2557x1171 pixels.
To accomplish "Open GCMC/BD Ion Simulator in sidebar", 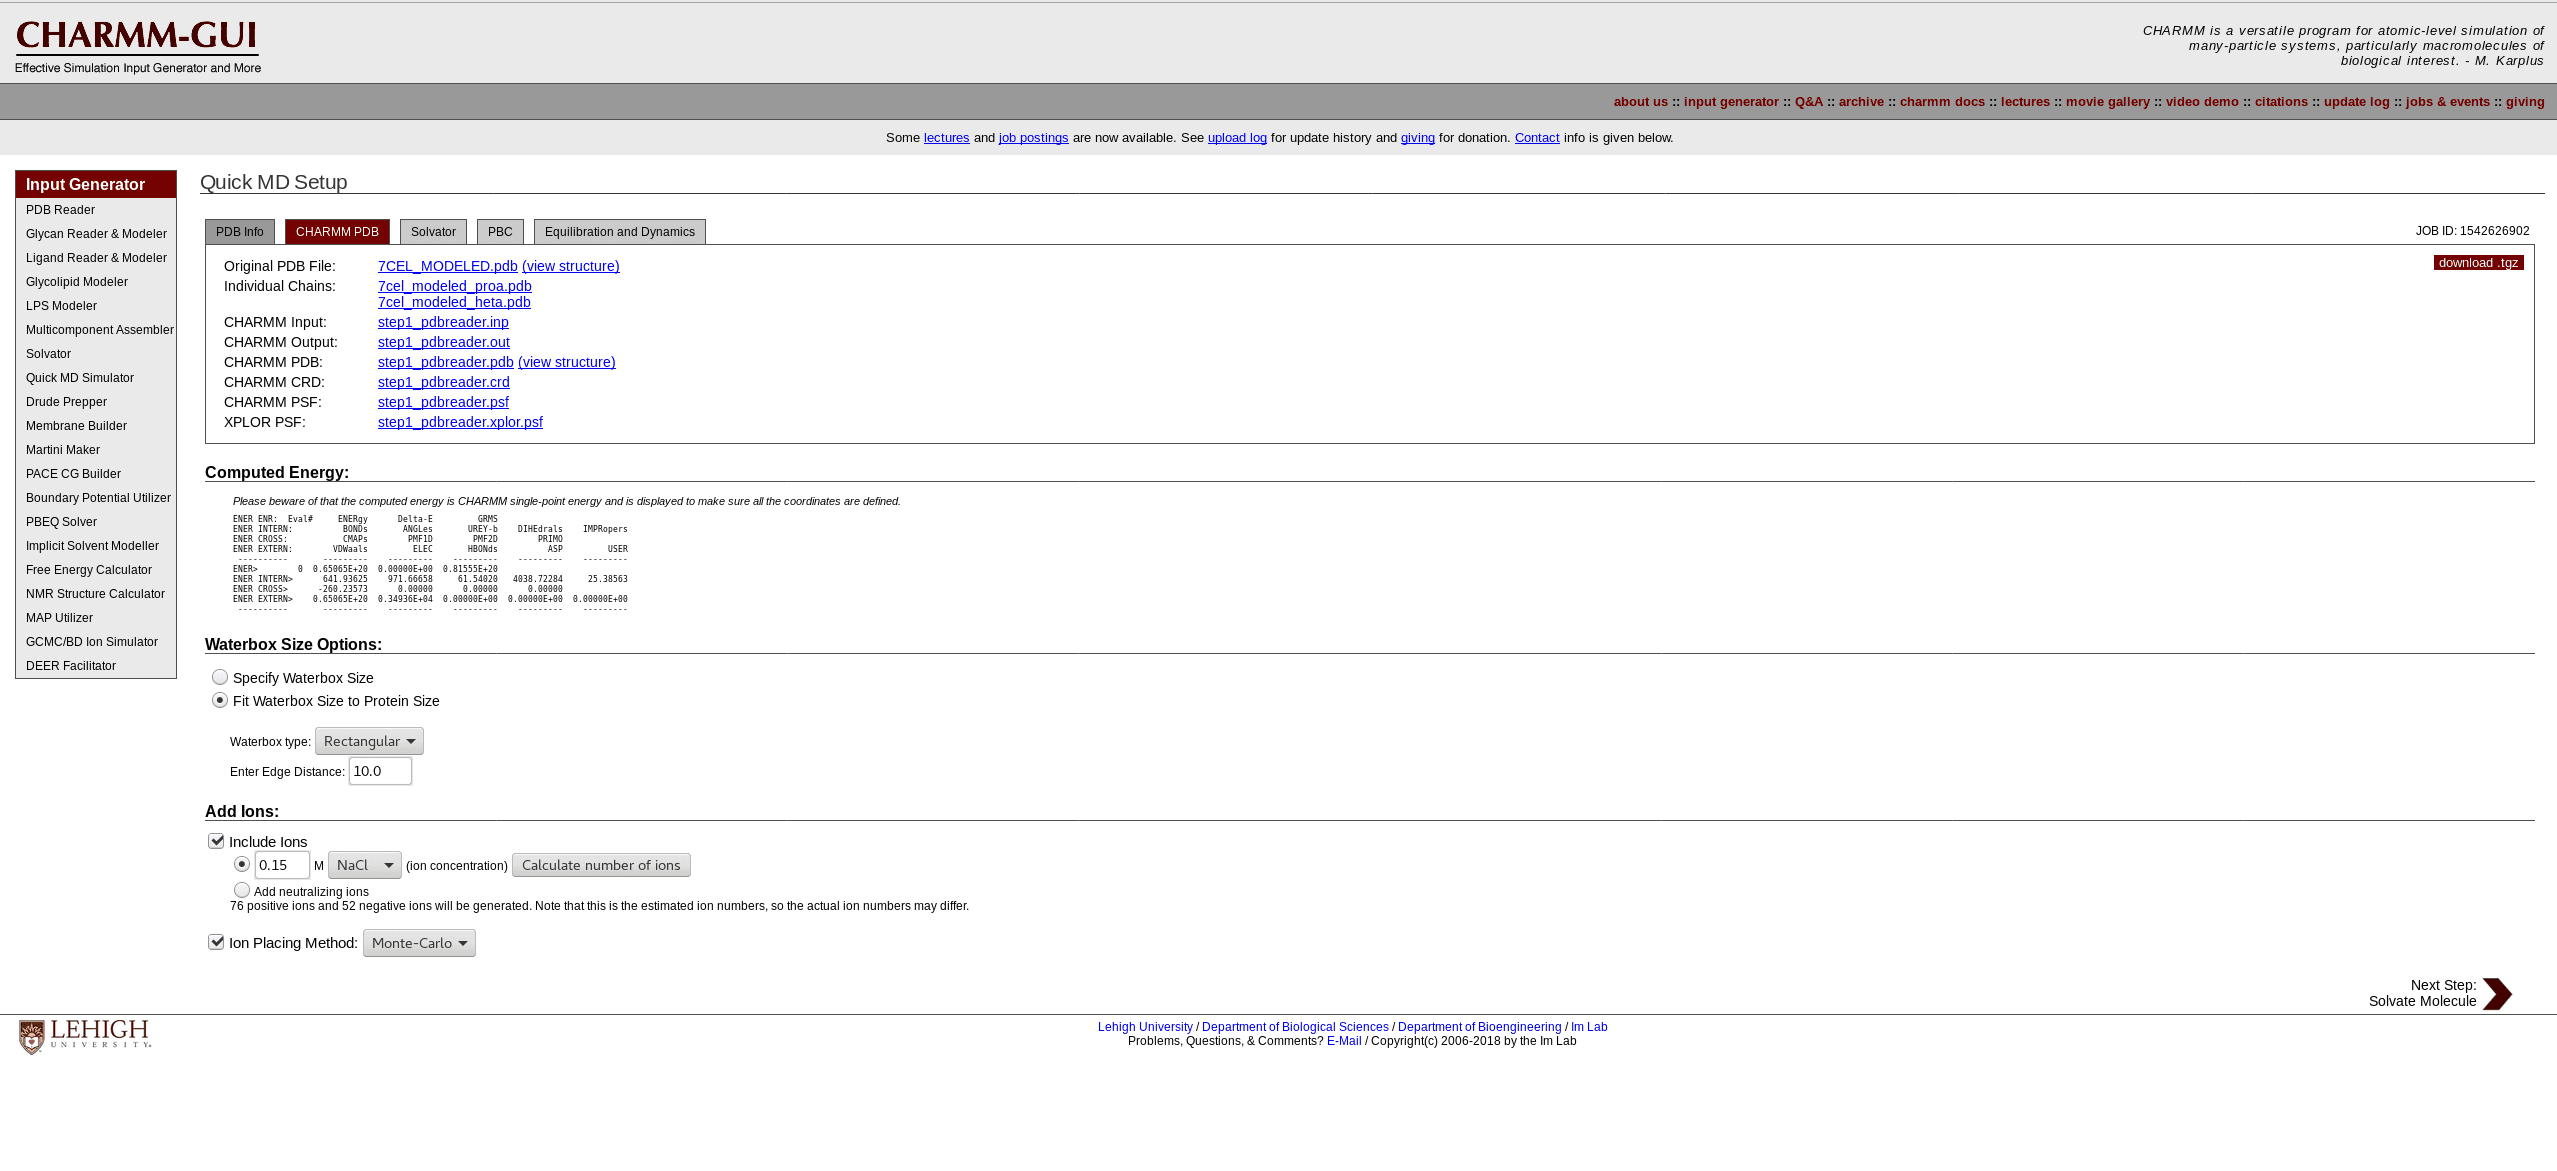I will tap(92, 642).
